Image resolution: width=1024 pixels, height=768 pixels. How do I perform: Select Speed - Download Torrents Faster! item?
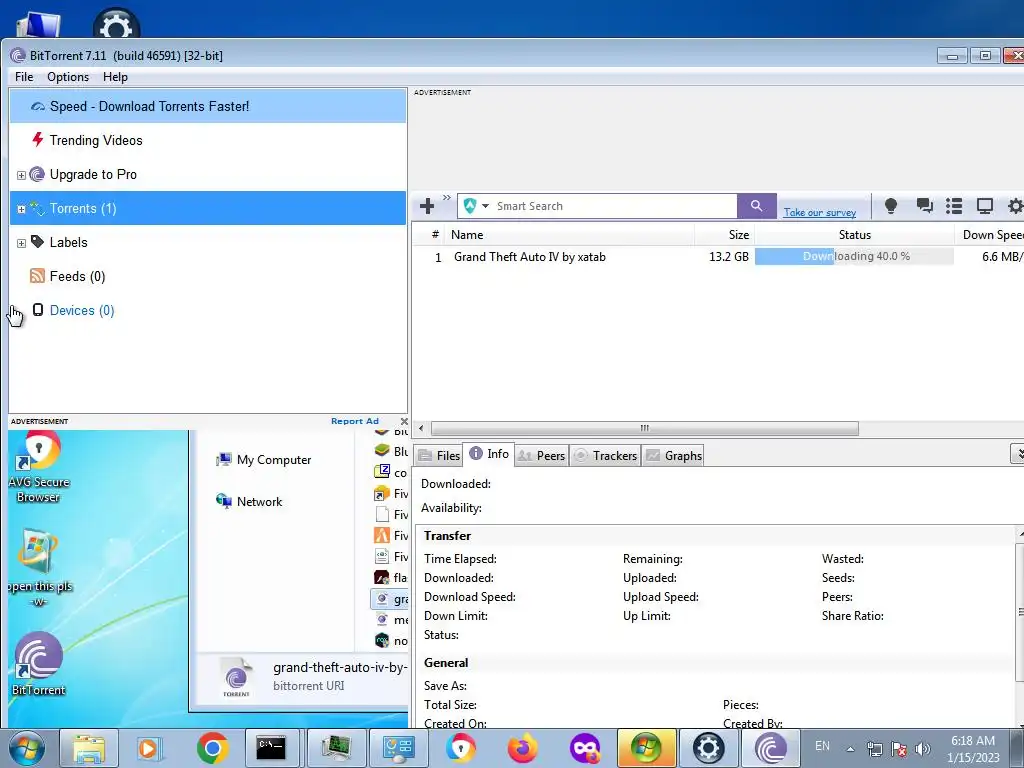pos(208,106)
